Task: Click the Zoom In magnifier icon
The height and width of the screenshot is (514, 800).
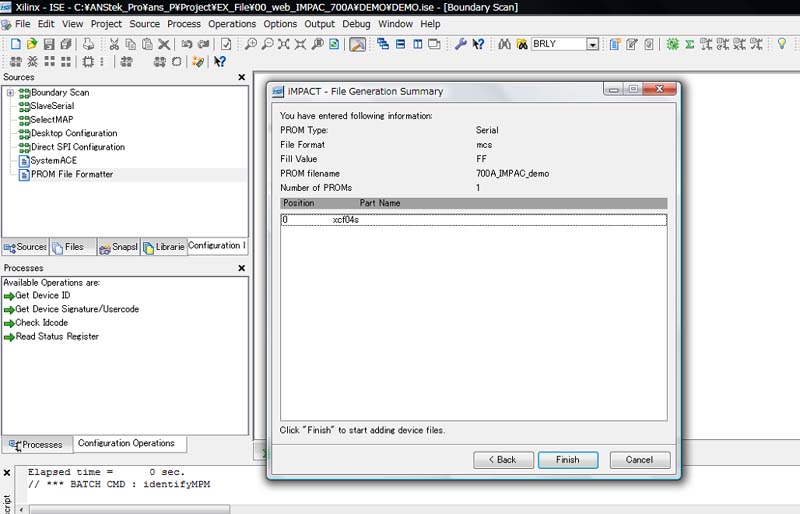Action: (x=251, y=44)
